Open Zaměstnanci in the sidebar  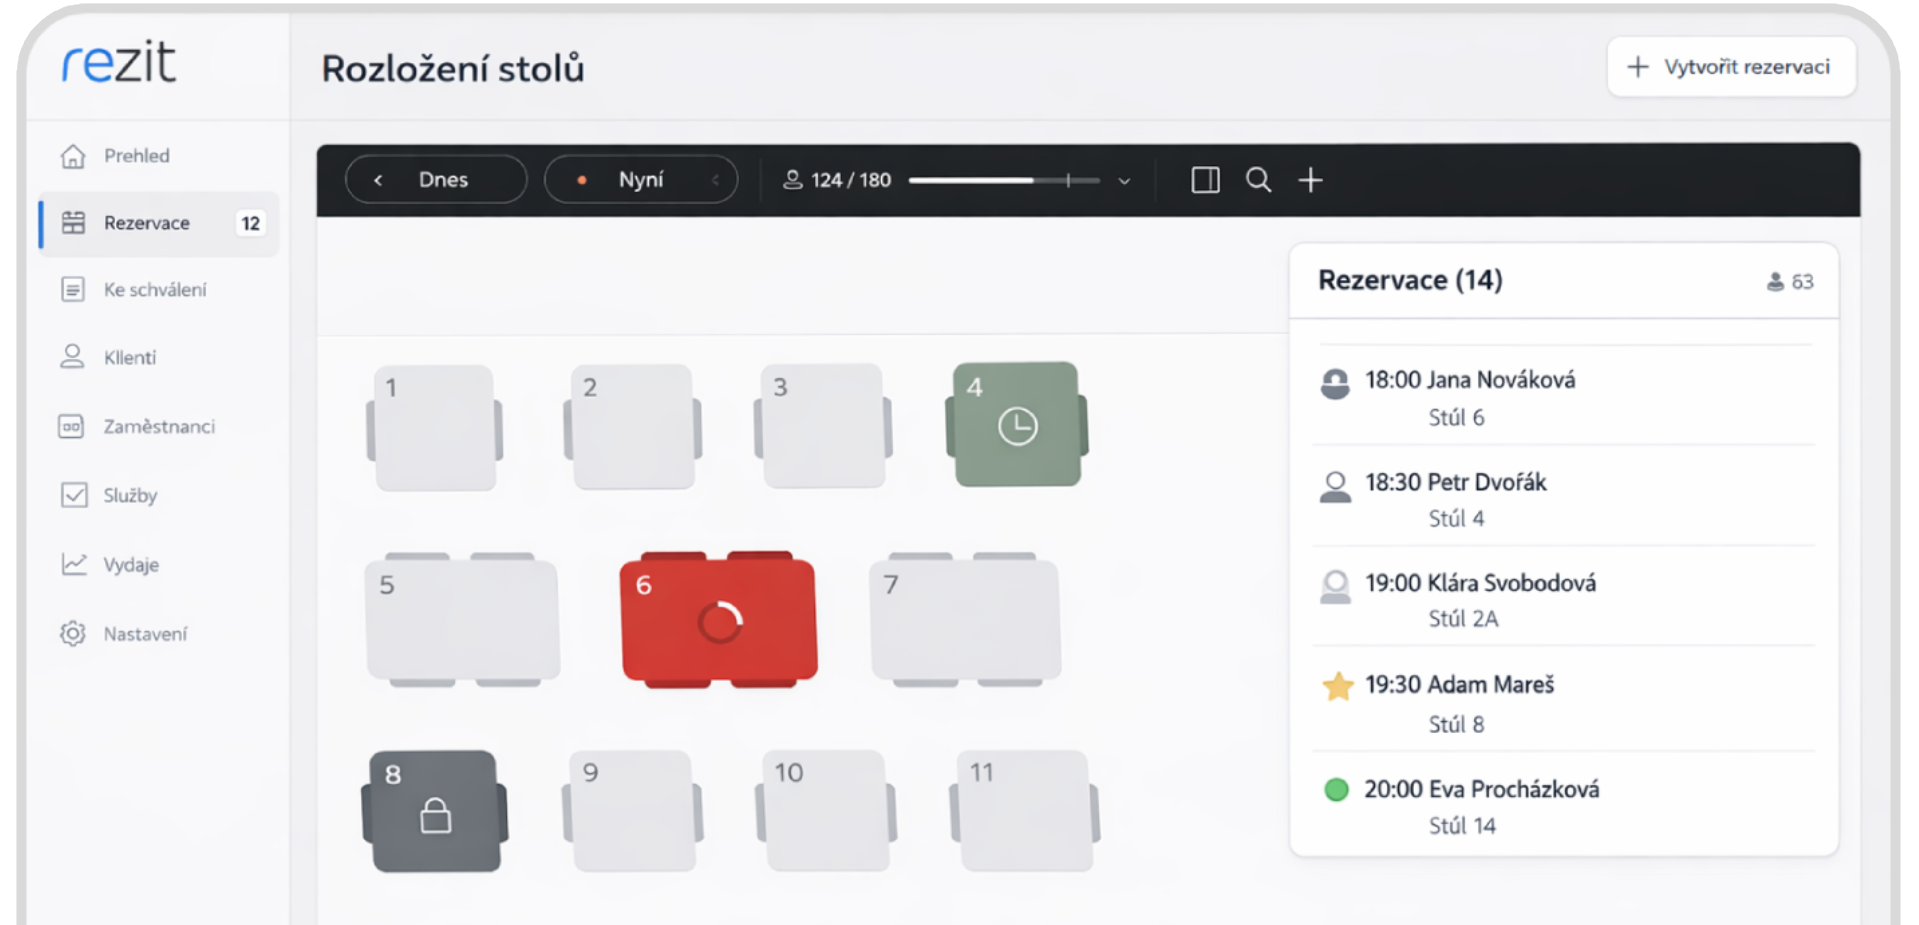pyautogui.click(x=158, y=427)
